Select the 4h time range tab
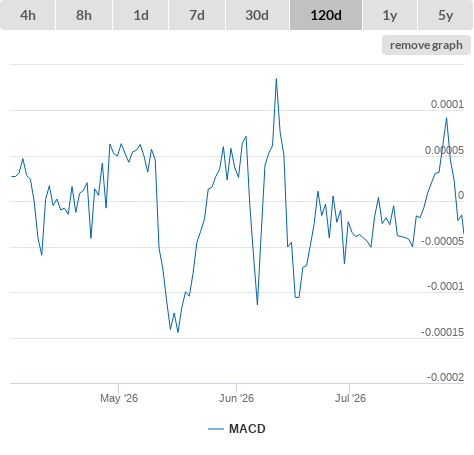 click(28, 15)
